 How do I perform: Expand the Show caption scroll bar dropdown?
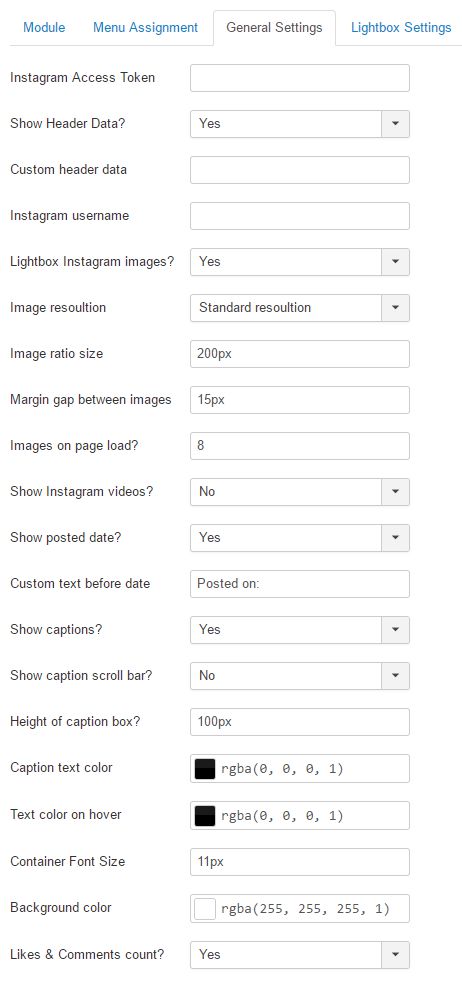tap(300, 676)
